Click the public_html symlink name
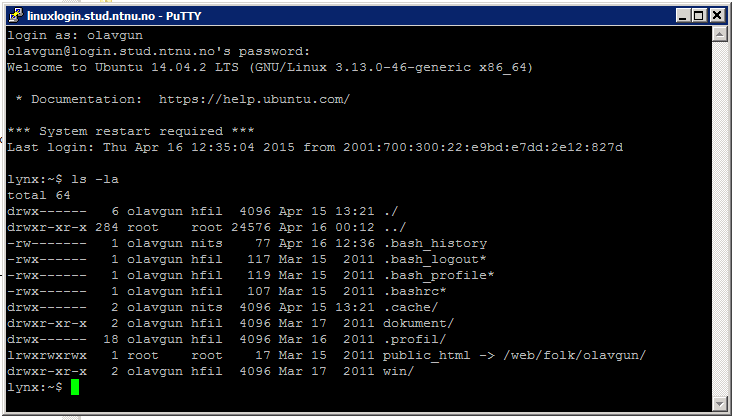This screenshot has height=420, width=734. tap(426, 355)
